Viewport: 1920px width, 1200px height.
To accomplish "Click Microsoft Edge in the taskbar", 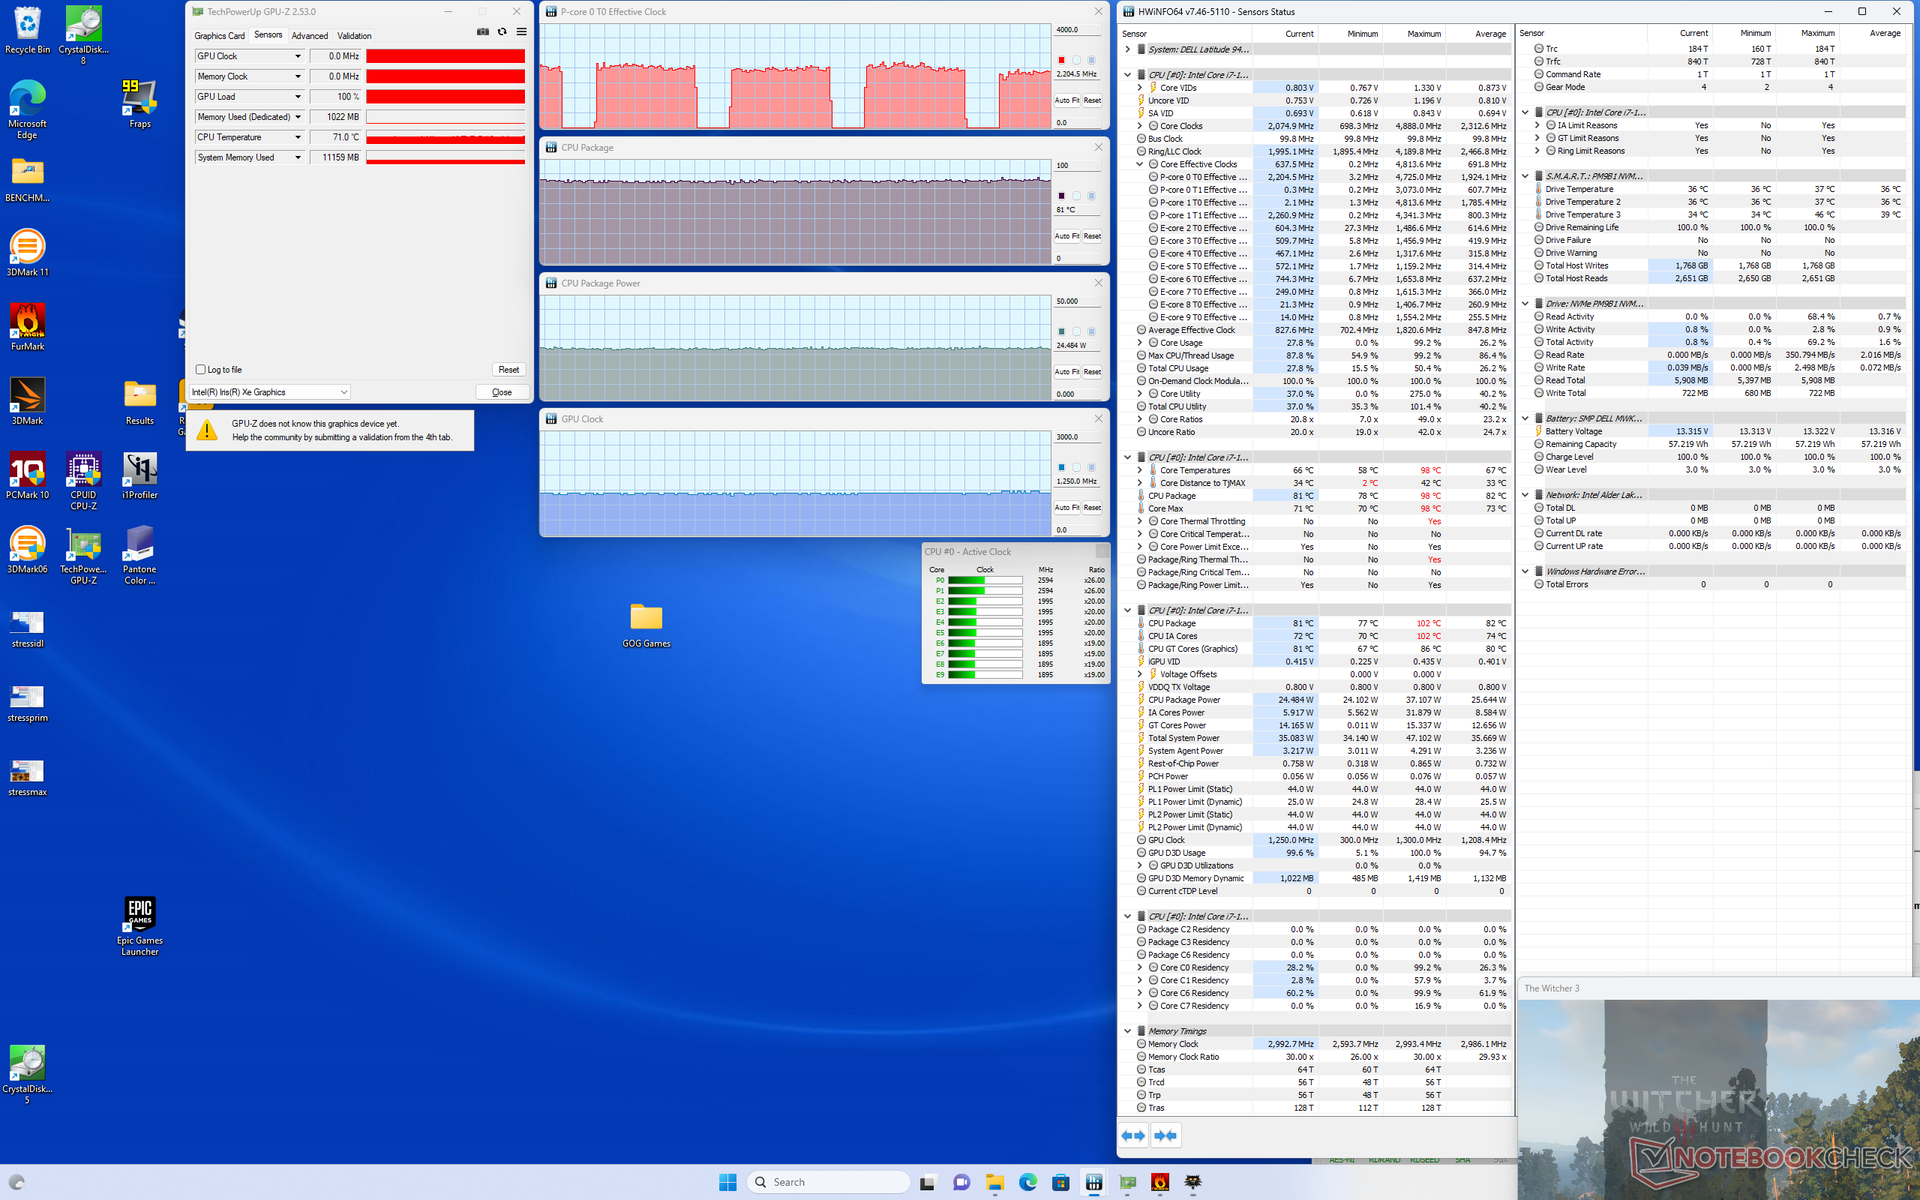I will [x=1027, y=1182].
